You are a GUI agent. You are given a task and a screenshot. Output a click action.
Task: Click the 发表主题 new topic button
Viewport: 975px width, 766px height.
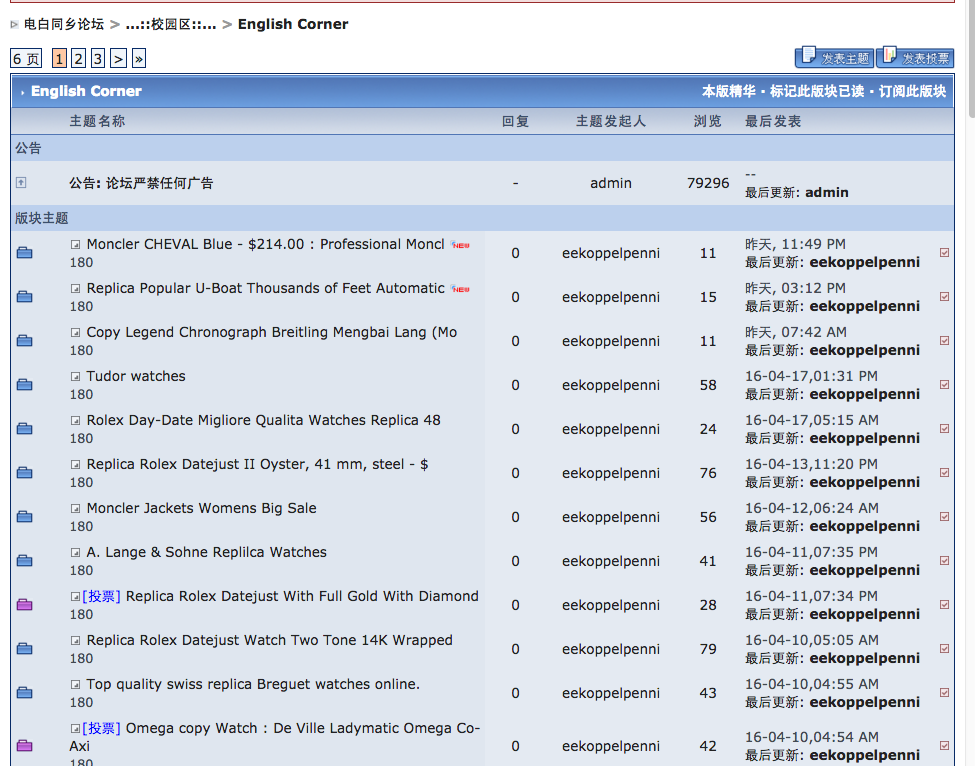click(834, 58)
